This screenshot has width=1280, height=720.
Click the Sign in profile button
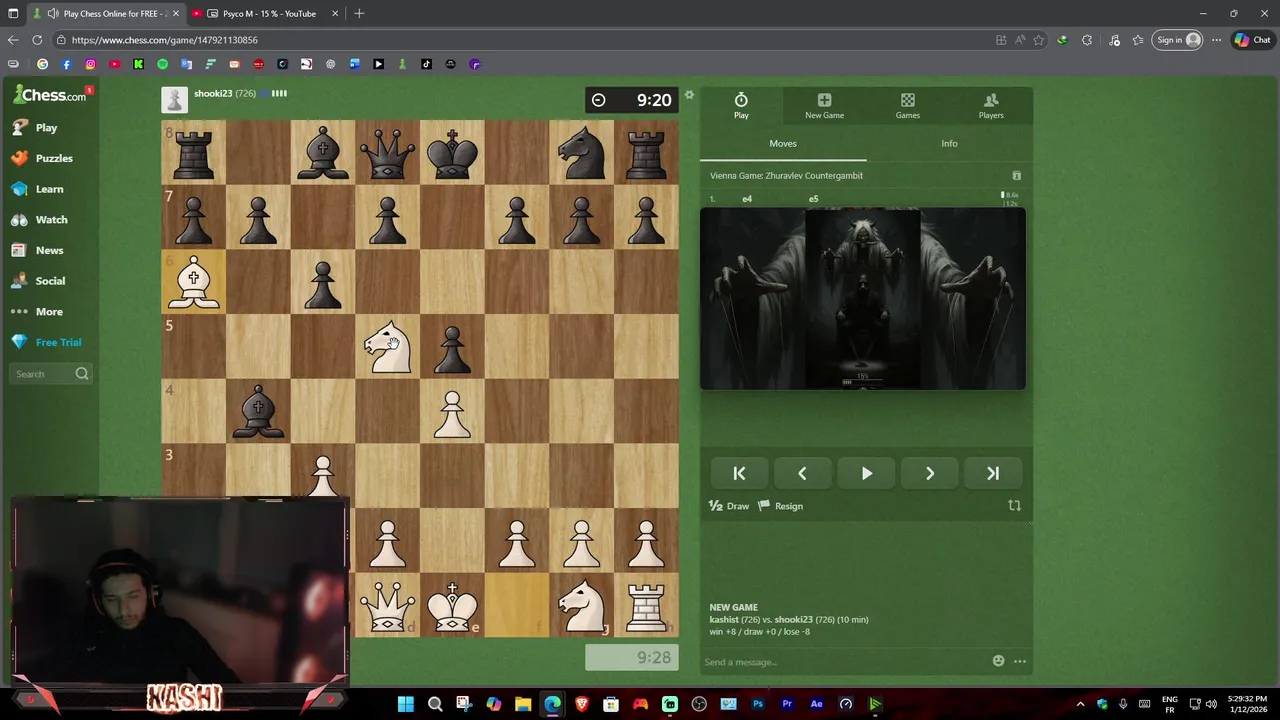tap(1178, 40)
